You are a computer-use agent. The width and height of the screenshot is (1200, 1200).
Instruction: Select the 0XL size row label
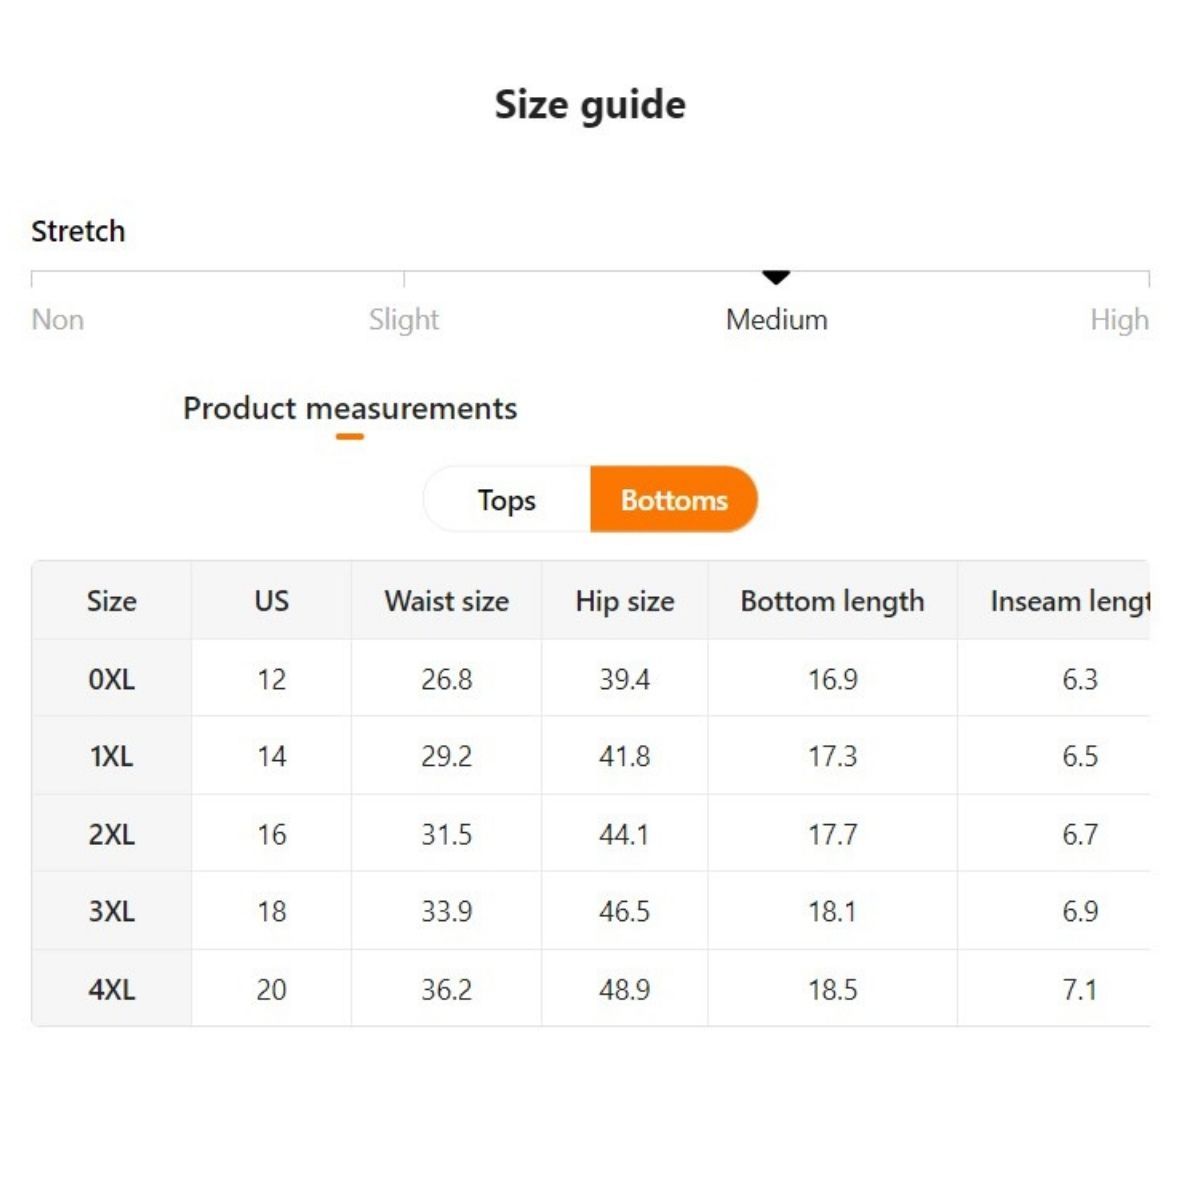111,679
